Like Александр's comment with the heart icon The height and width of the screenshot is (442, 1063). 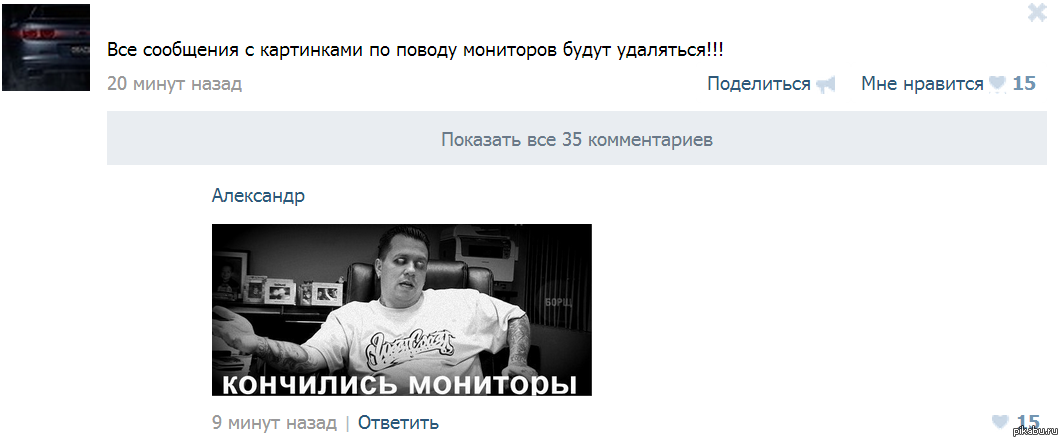[x=1001, y=422]
